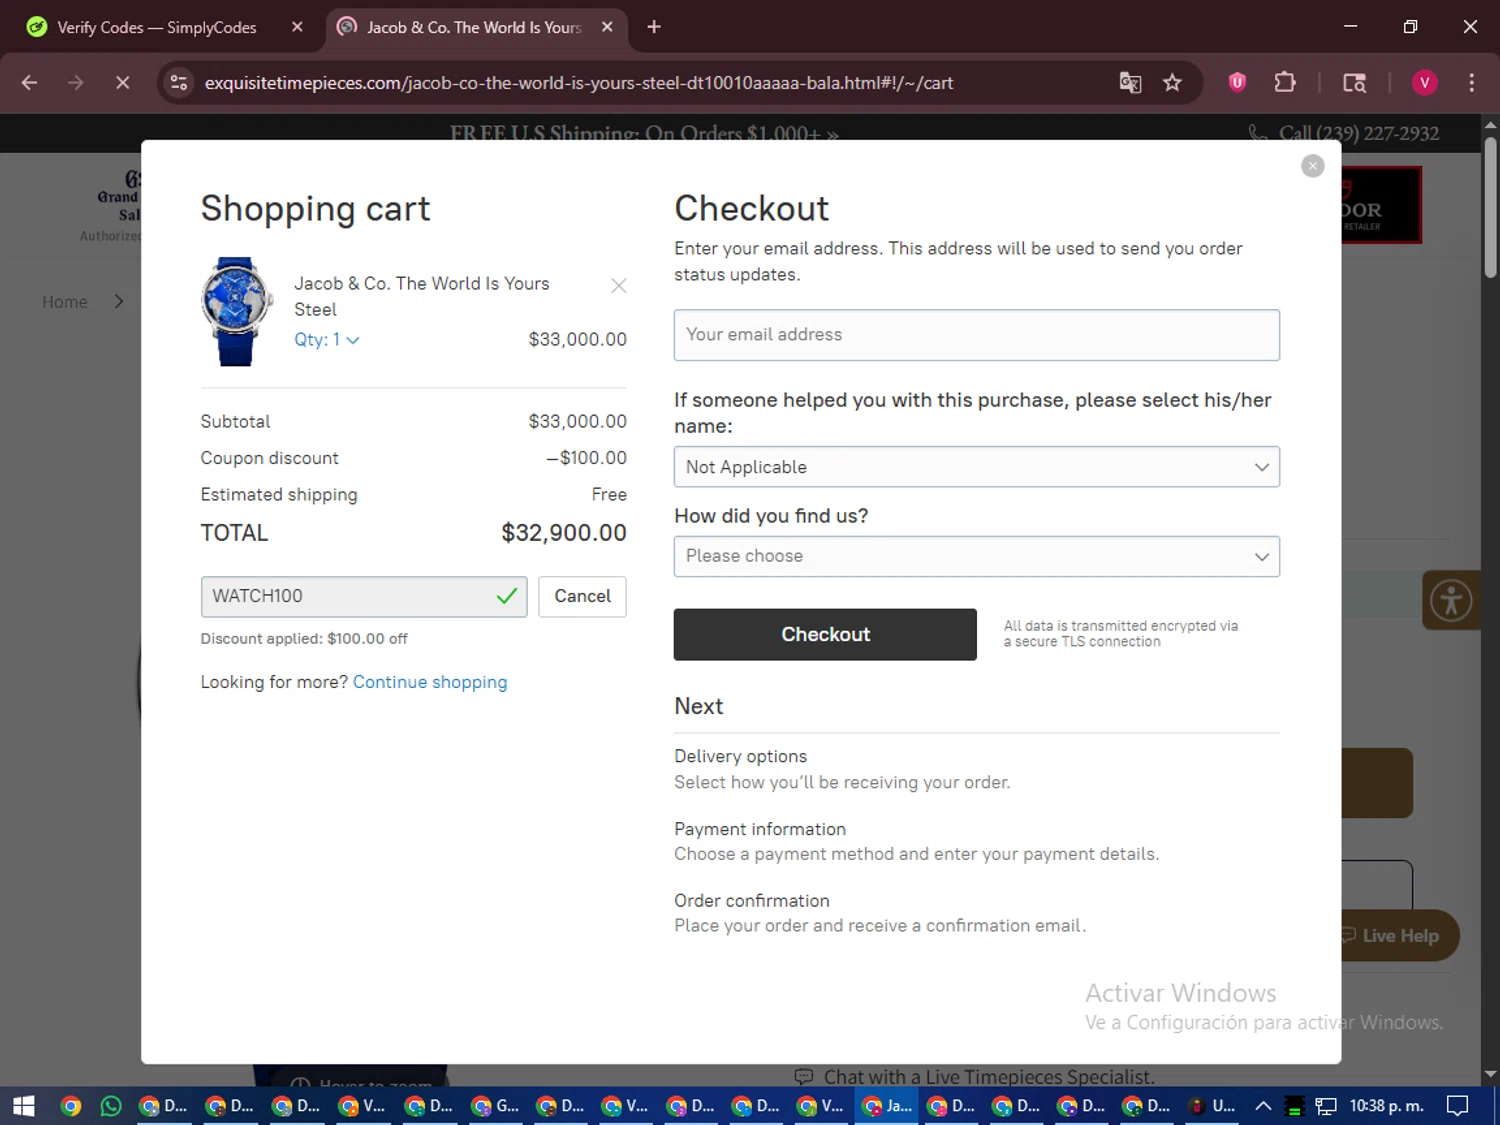
Task: Open the Windows Start menu
Action: tap(24, 1106)
